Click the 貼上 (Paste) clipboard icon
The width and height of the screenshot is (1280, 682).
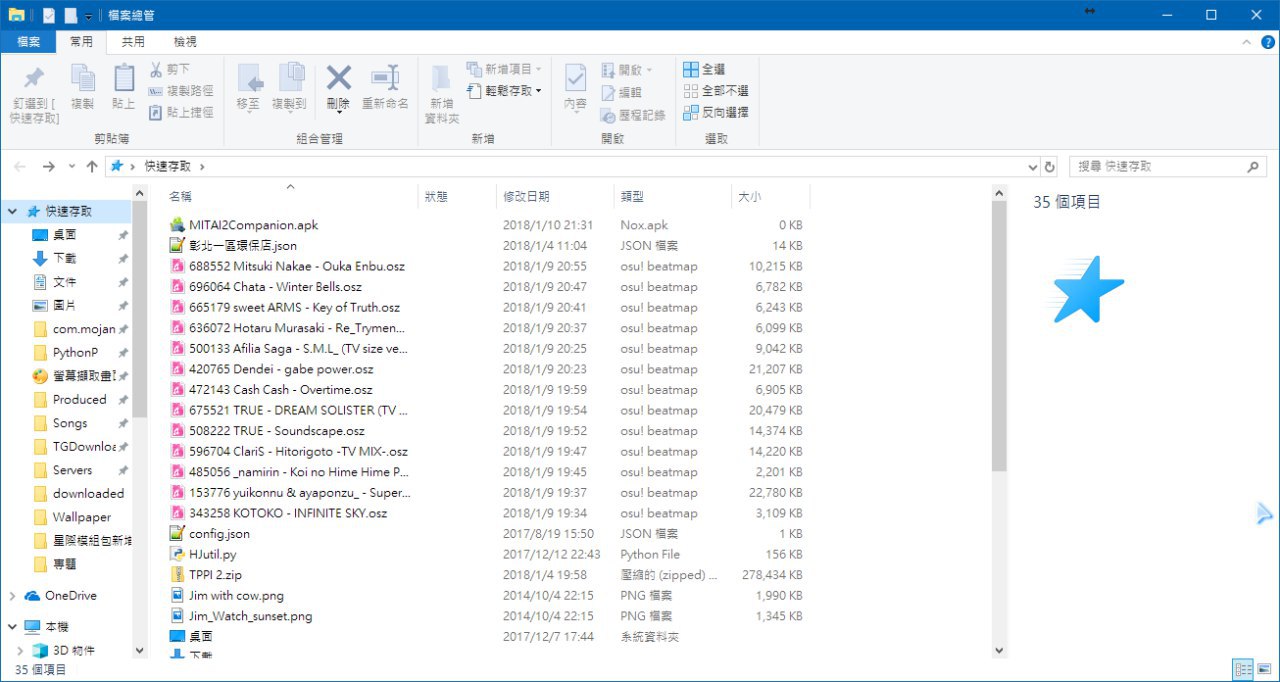[x=124, y=79]
